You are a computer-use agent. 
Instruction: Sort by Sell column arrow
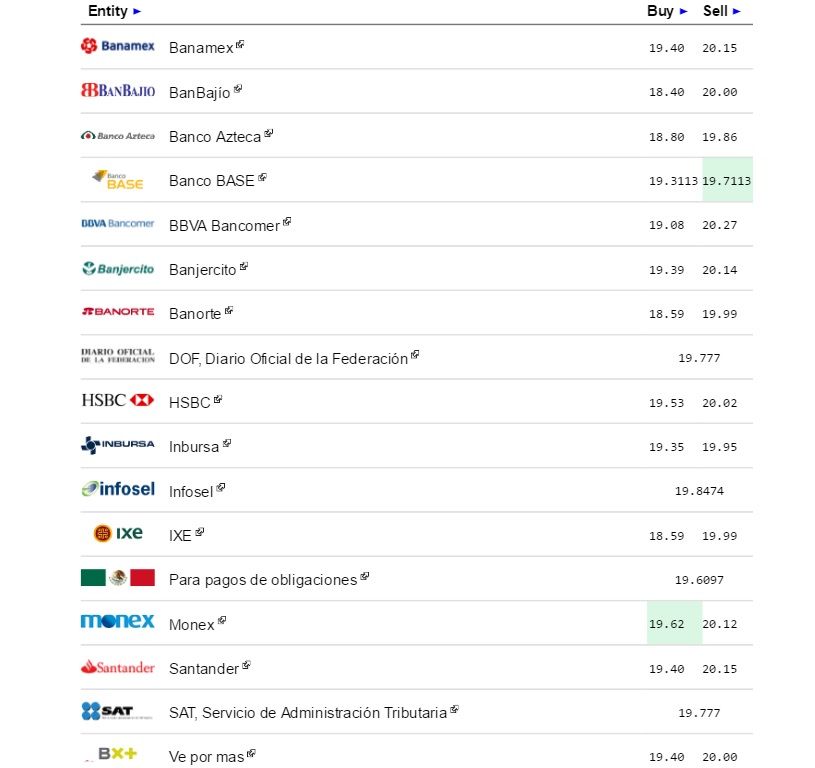click(x=737, y=11)
